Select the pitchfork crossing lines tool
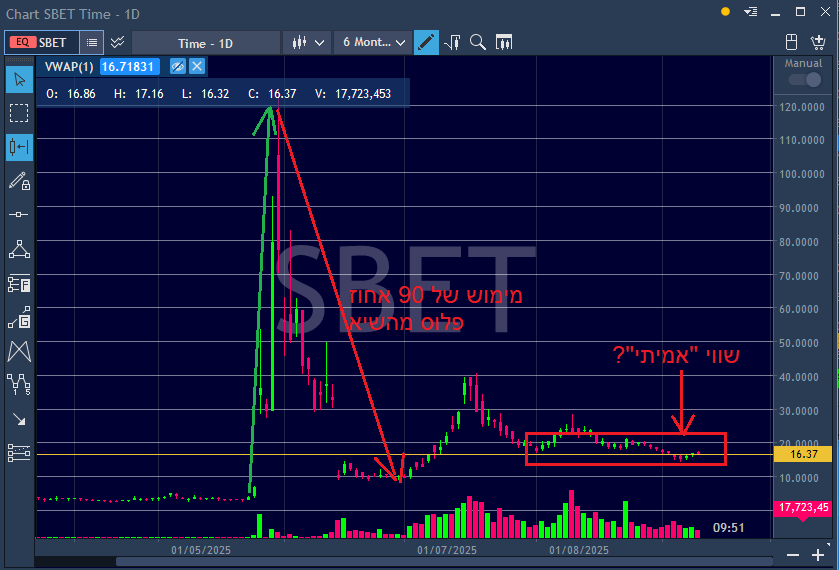 coord(19,351)
